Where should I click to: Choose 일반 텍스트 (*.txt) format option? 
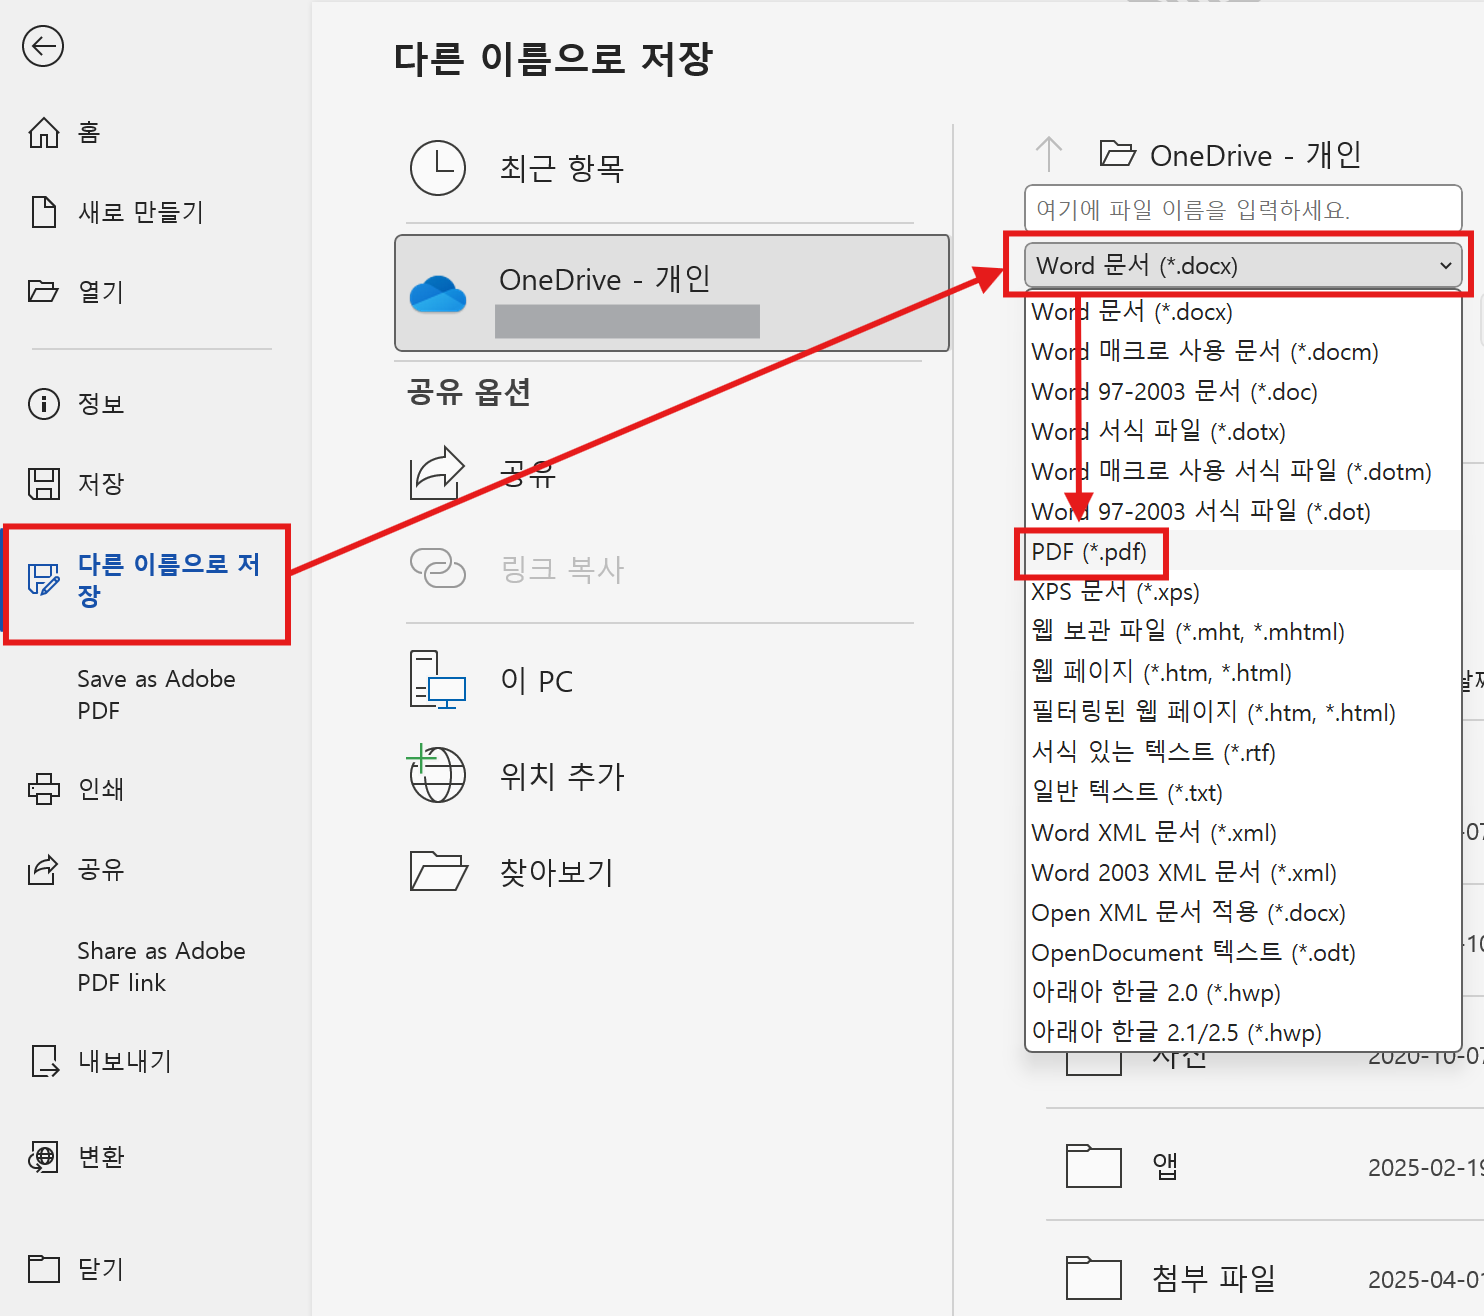click(x=1243, y=792)
